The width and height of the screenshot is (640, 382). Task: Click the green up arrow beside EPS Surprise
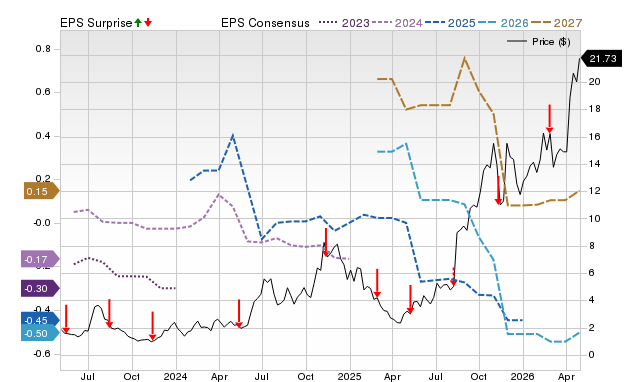pos(138,22)
